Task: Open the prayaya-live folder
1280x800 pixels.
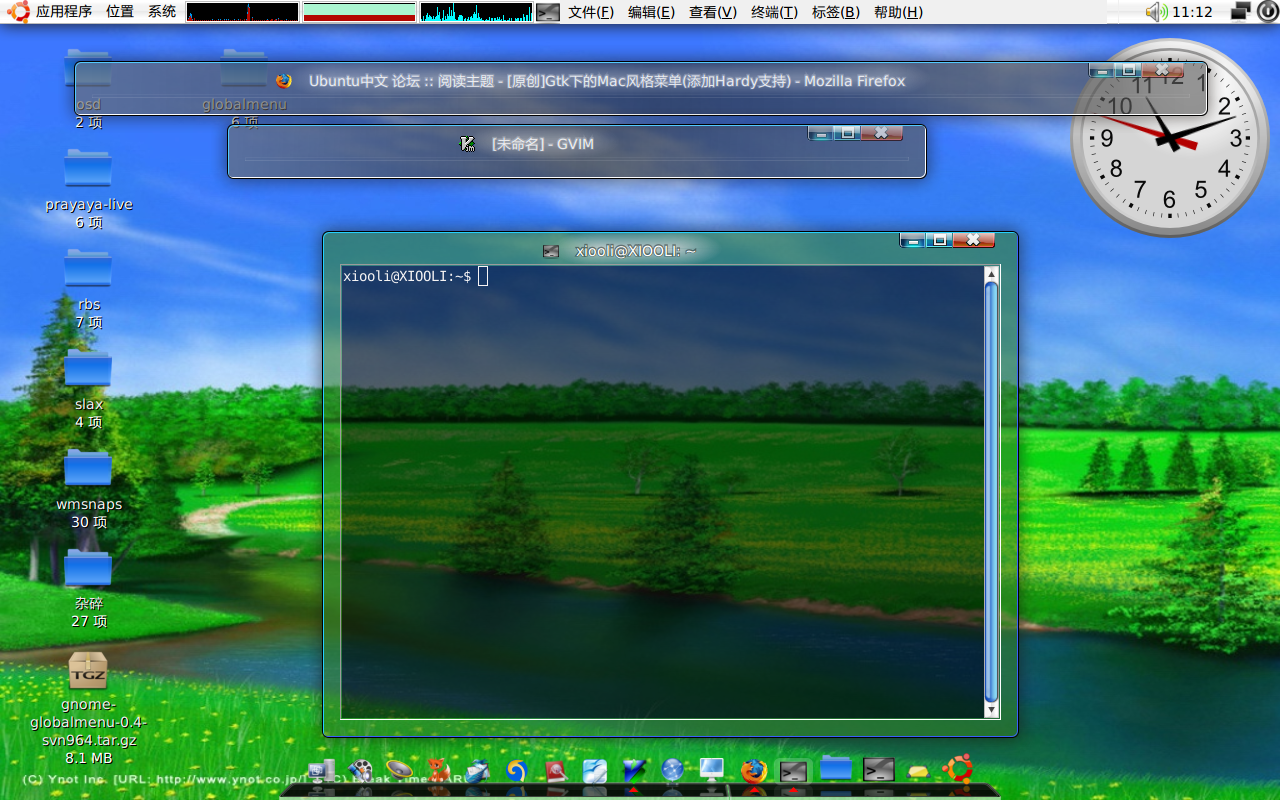Action: pyautogui.click(x=88, y=169)
